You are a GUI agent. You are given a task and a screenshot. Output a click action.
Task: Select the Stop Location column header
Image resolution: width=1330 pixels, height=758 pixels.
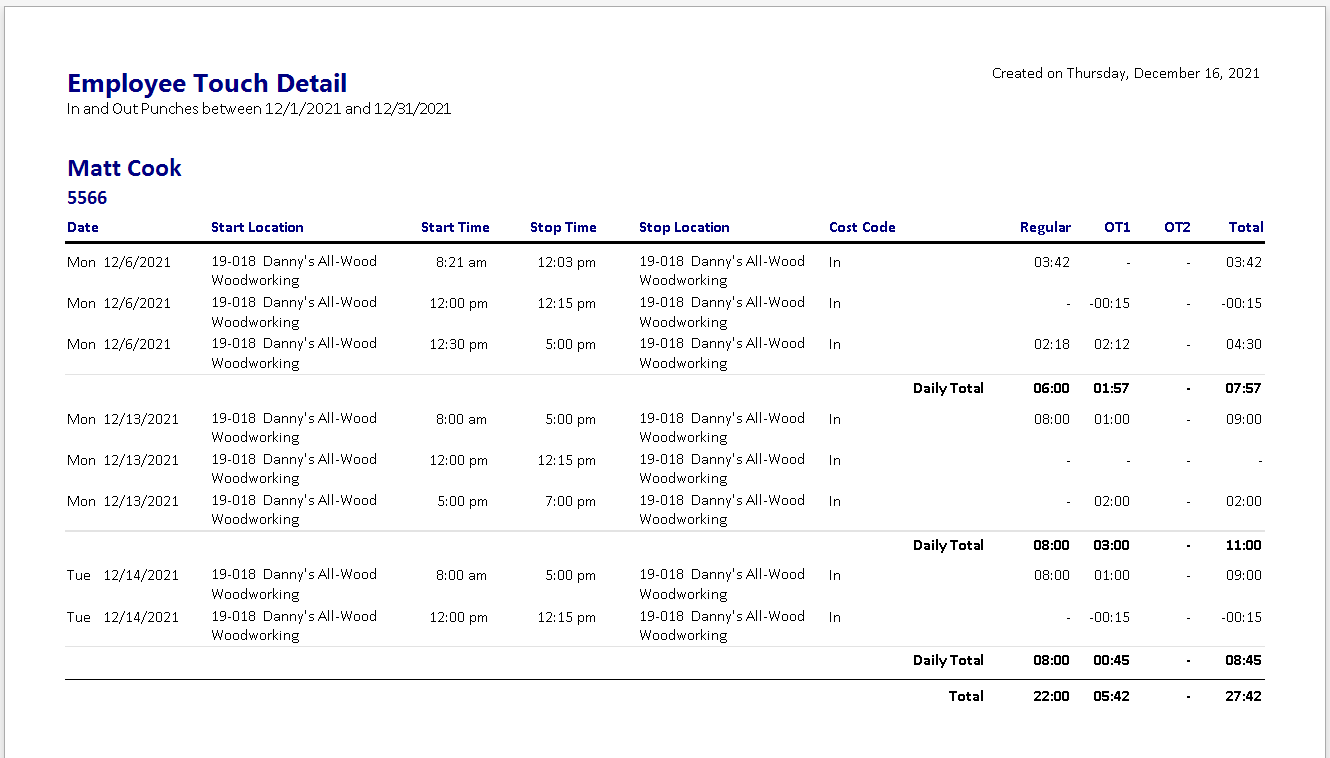tap(684, 227)
